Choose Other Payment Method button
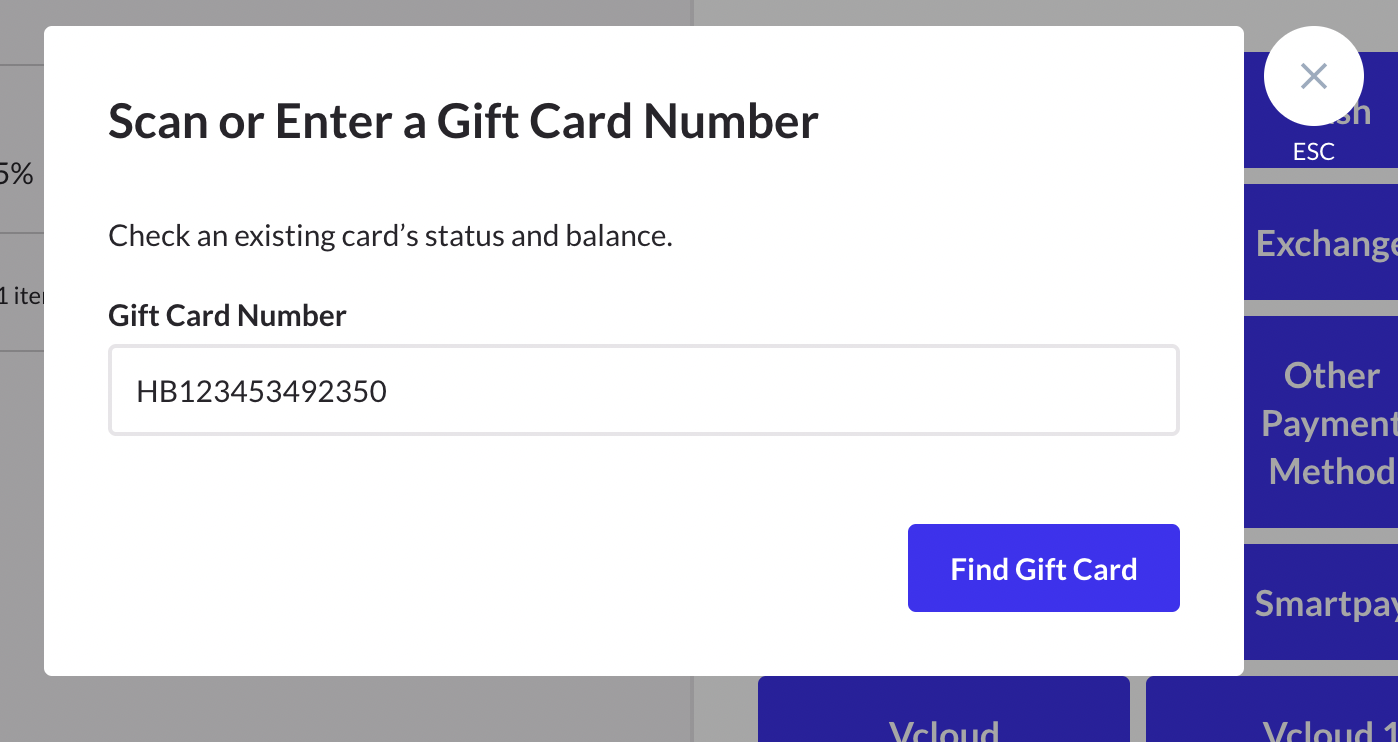Viewport: 1398px width, 742px height. pyautogui.click(x=1322, y=423)
